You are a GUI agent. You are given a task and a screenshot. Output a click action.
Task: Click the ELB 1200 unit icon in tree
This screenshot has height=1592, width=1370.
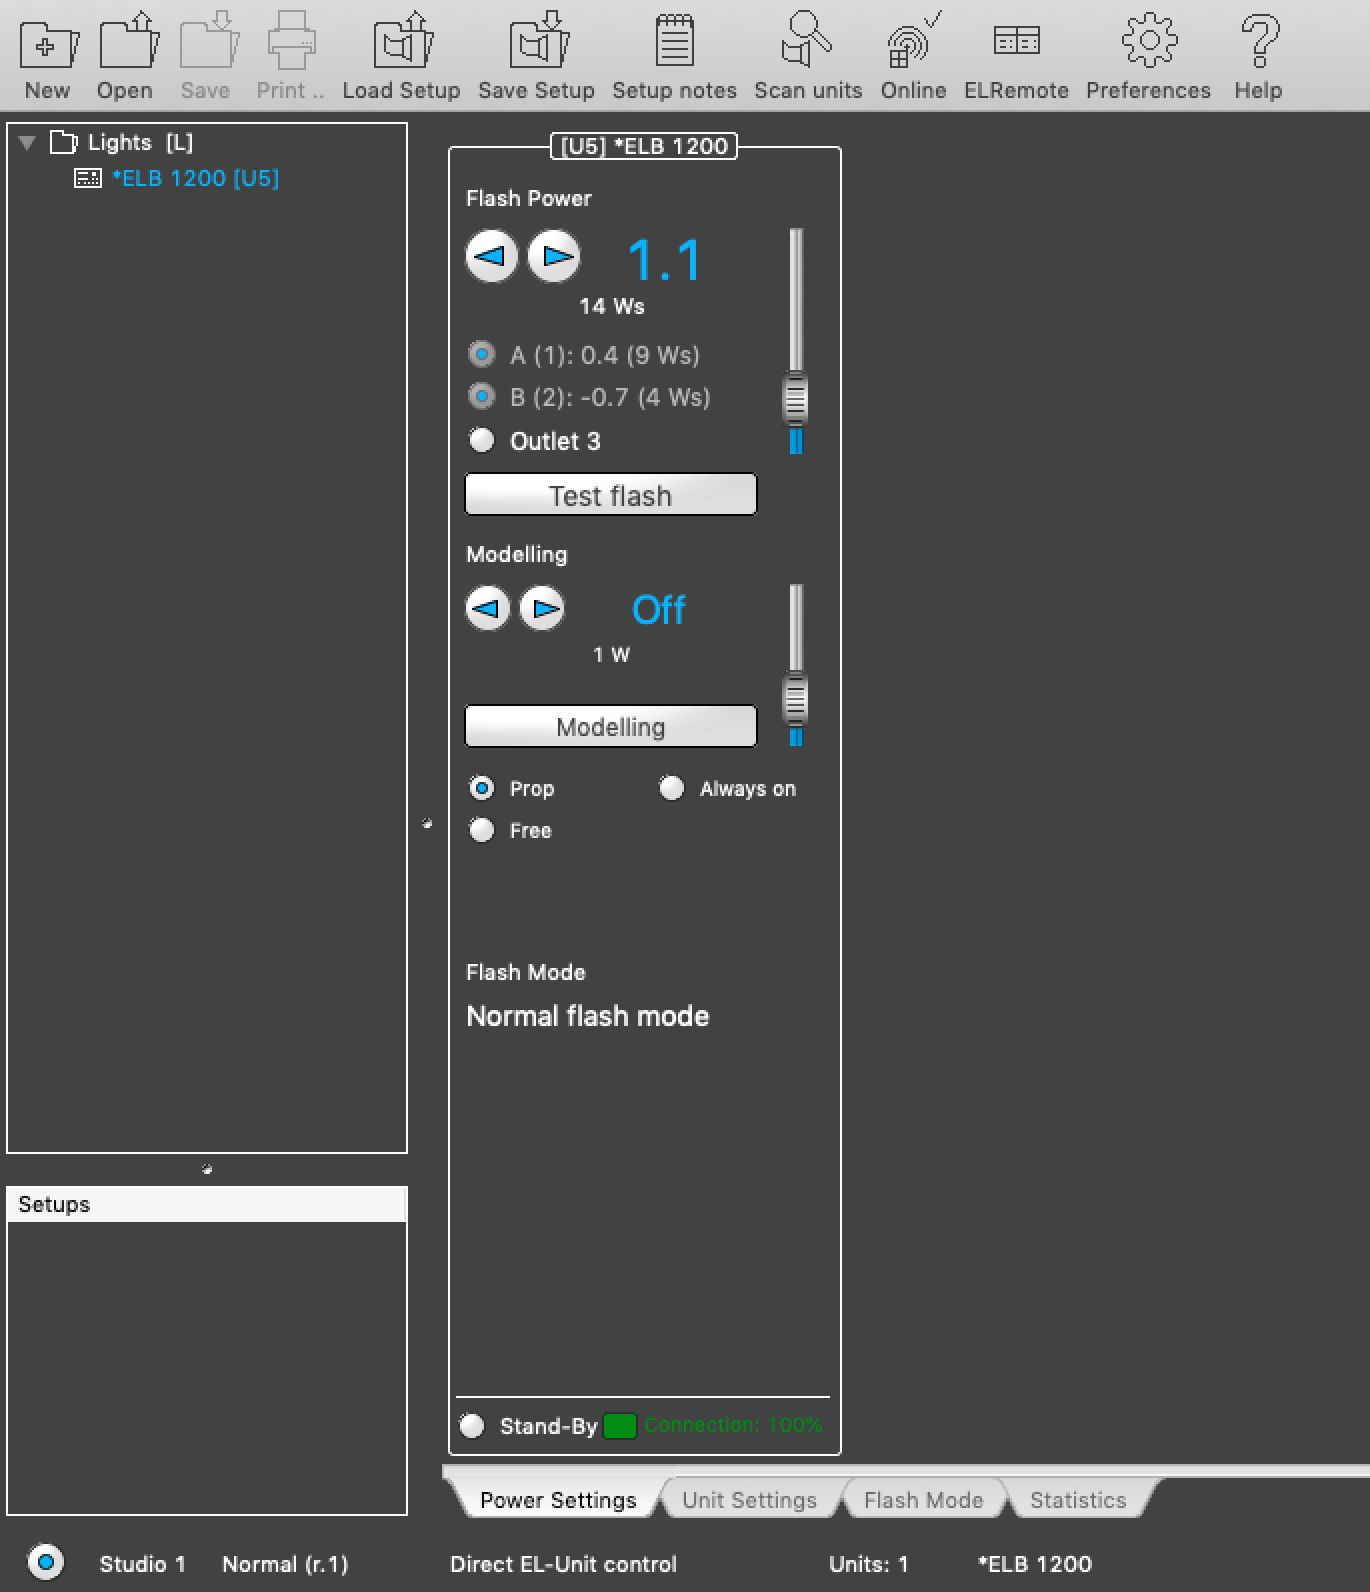[88, 178]
